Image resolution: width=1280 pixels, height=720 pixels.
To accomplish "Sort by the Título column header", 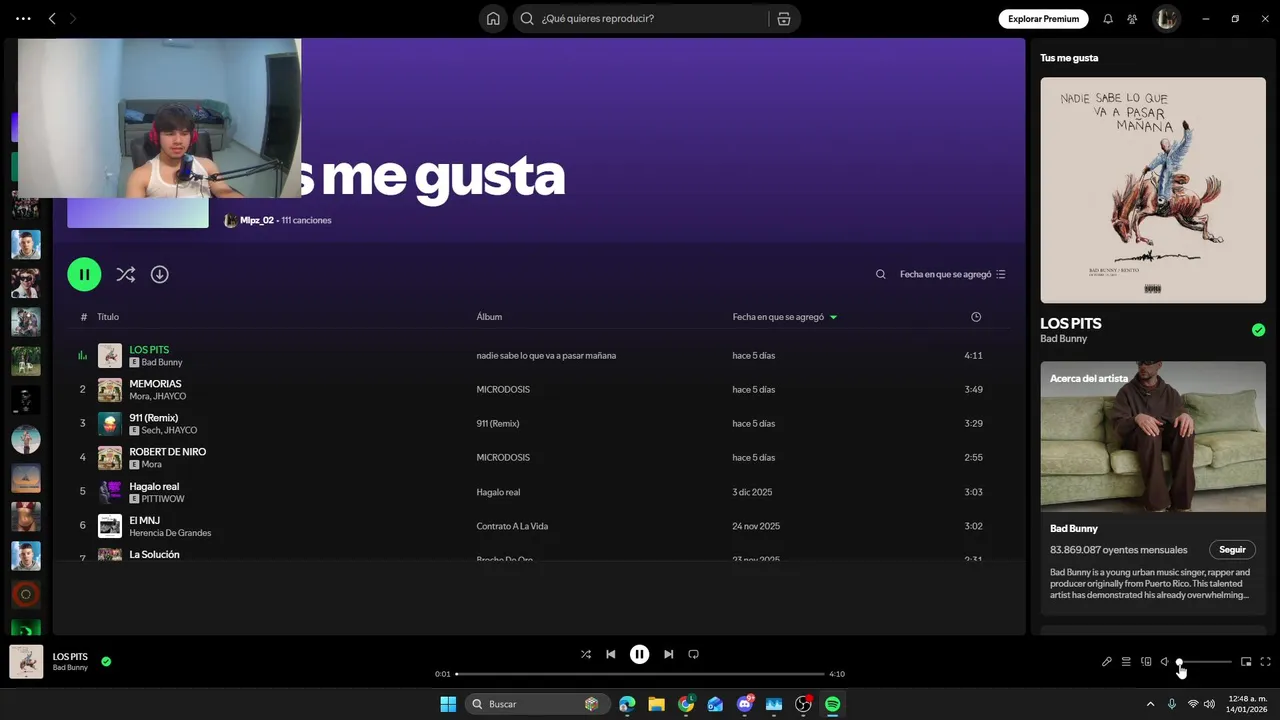I will (x=108, y=317).
